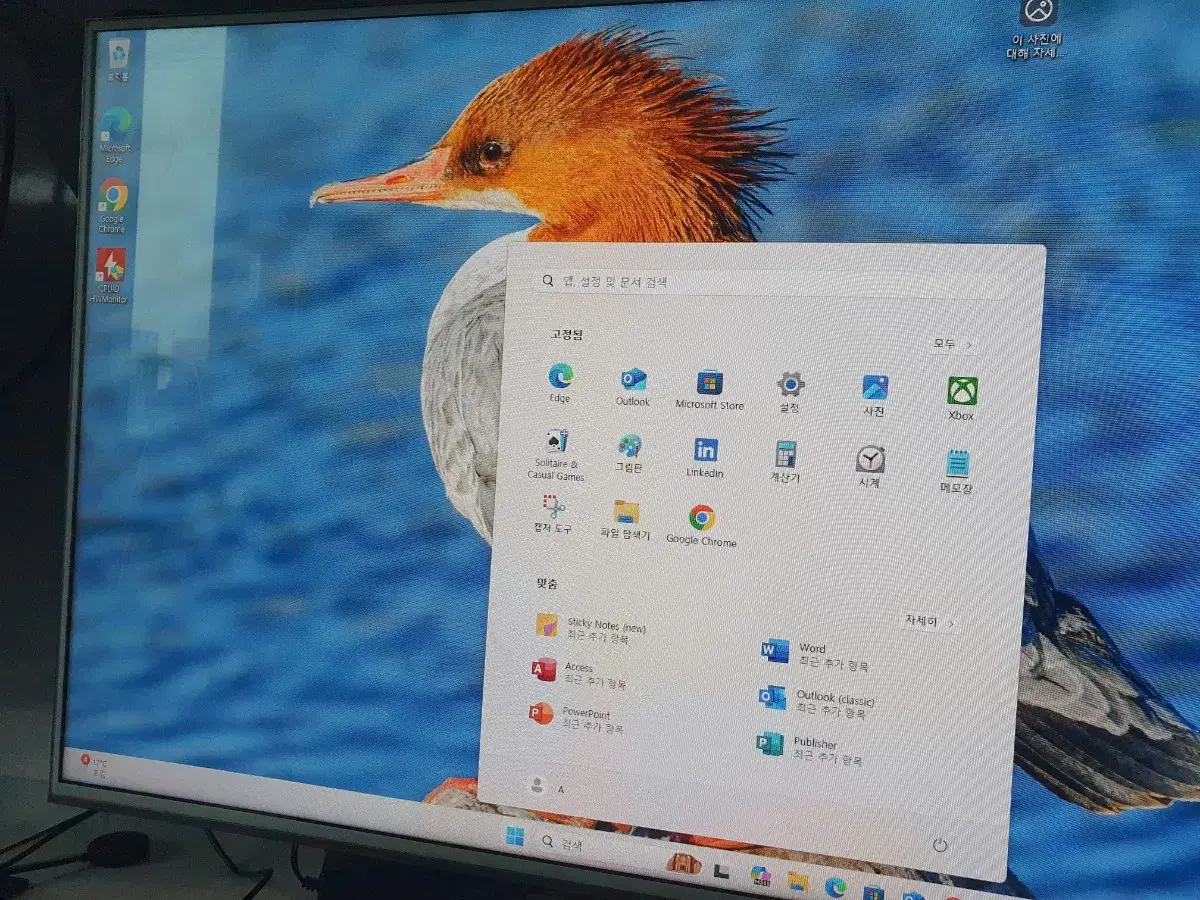Open Sticky Notes (new) recommended item
The width and height of the screenshot is (1200, 900).
click(592, 627)
